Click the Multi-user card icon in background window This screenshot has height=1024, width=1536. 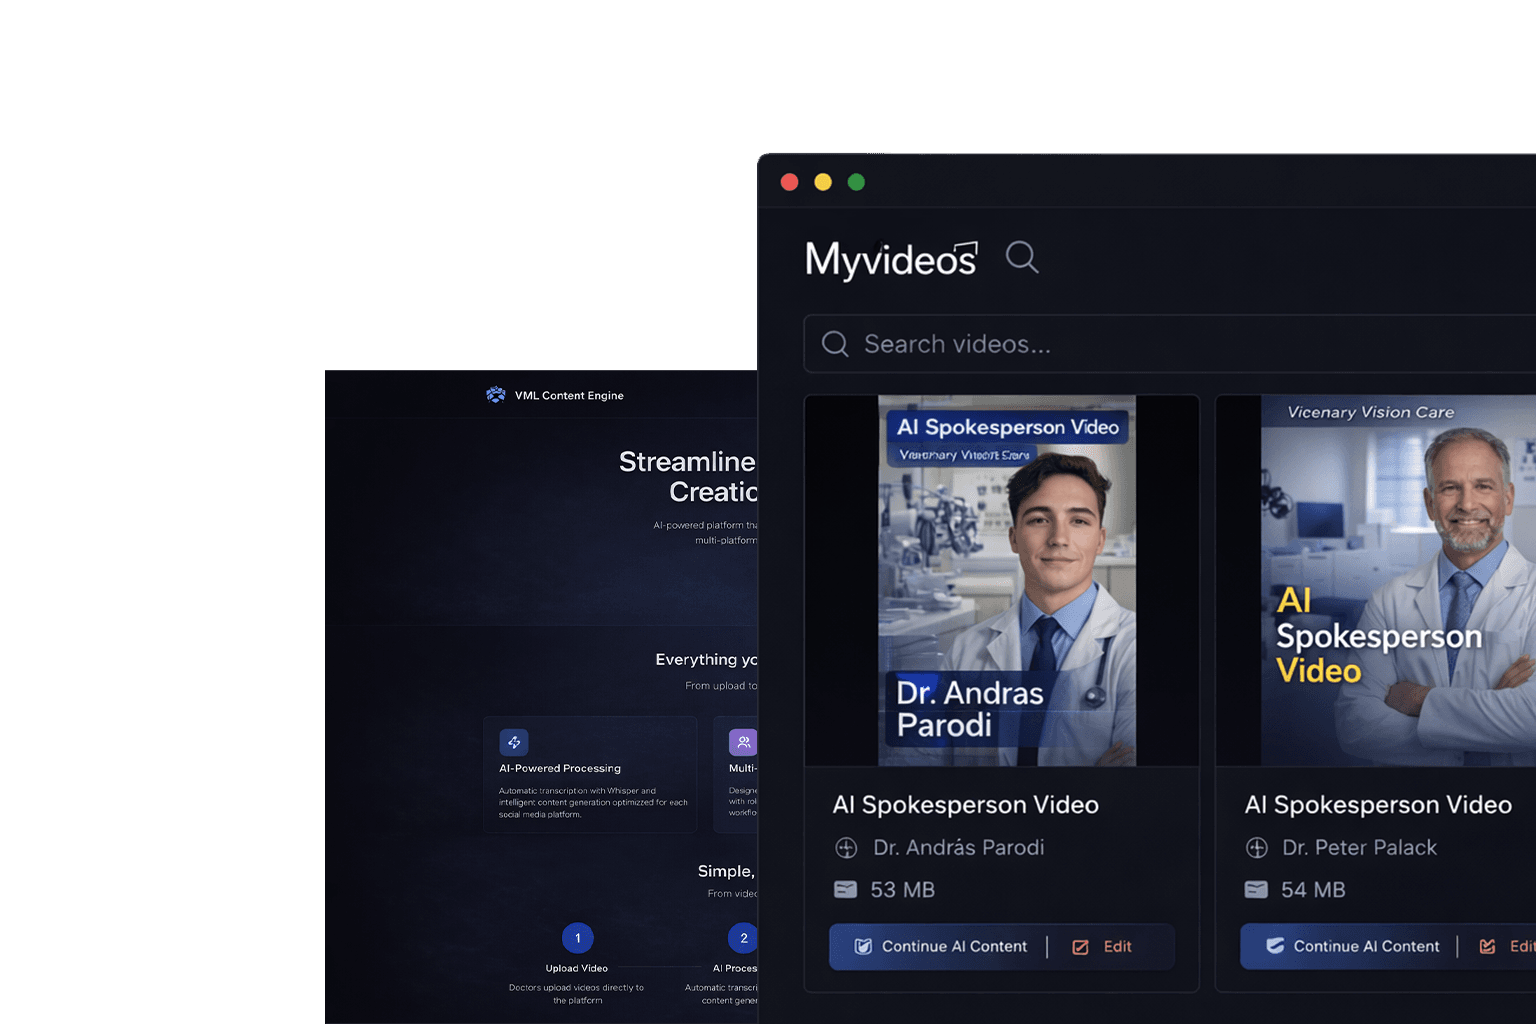[743, 742]
